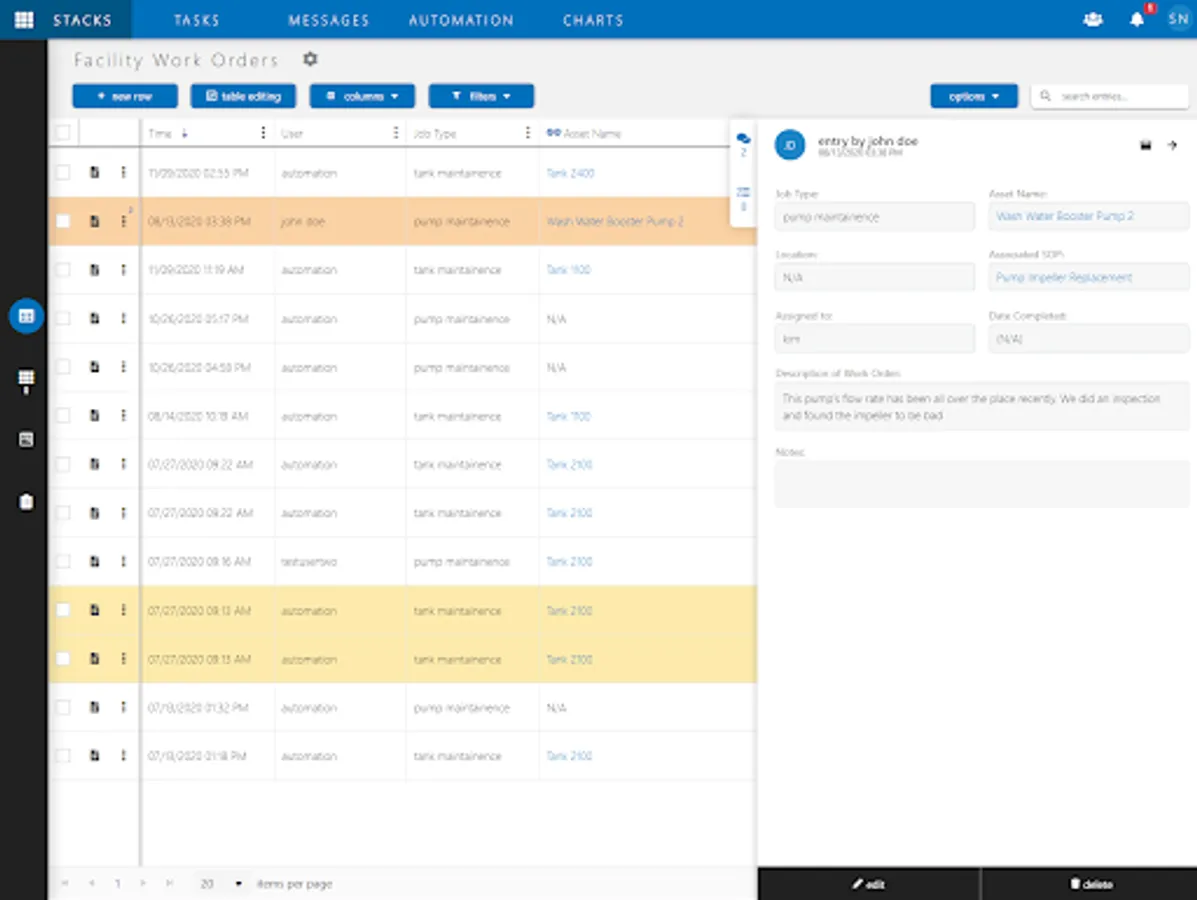
Task: Open the comments icon on detail panel
Action: click(x=743, y=140)
